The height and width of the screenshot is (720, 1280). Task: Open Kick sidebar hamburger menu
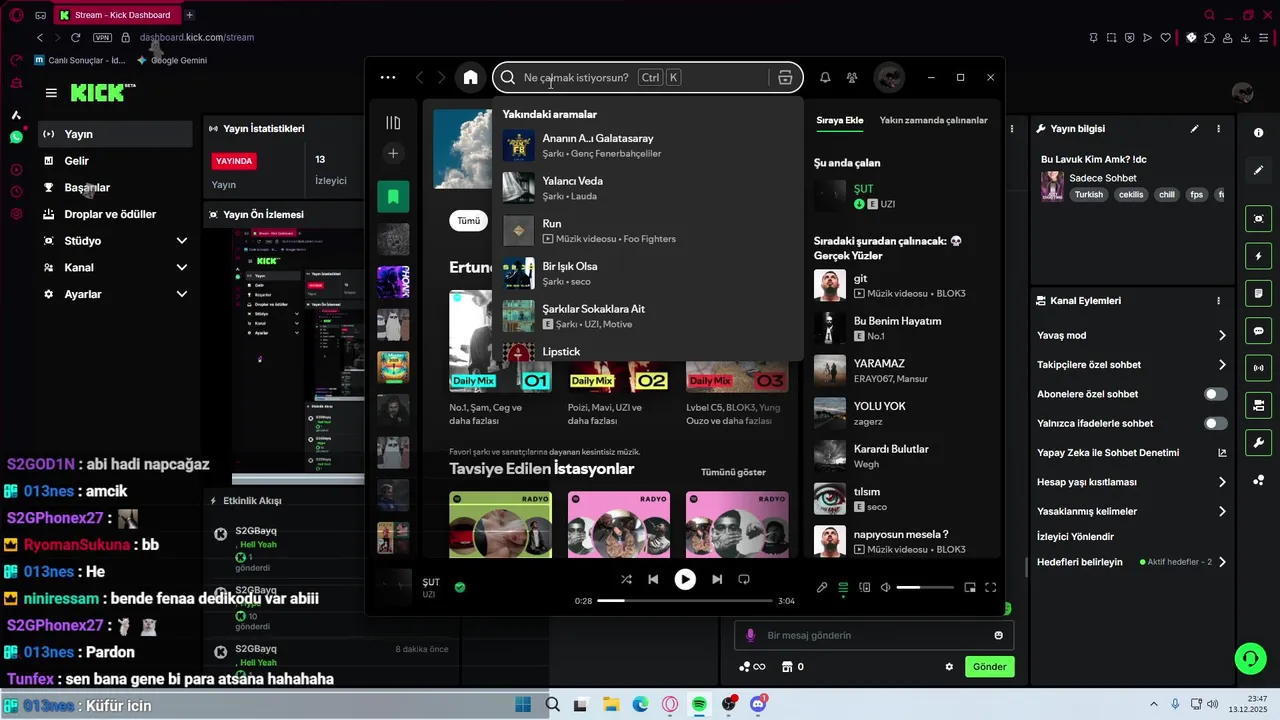coord(51,93)
